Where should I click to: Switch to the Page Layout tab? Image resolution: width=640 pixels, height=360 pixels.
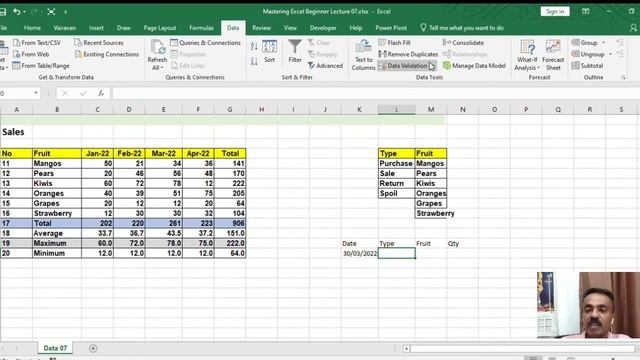click(x=160, y=28)
